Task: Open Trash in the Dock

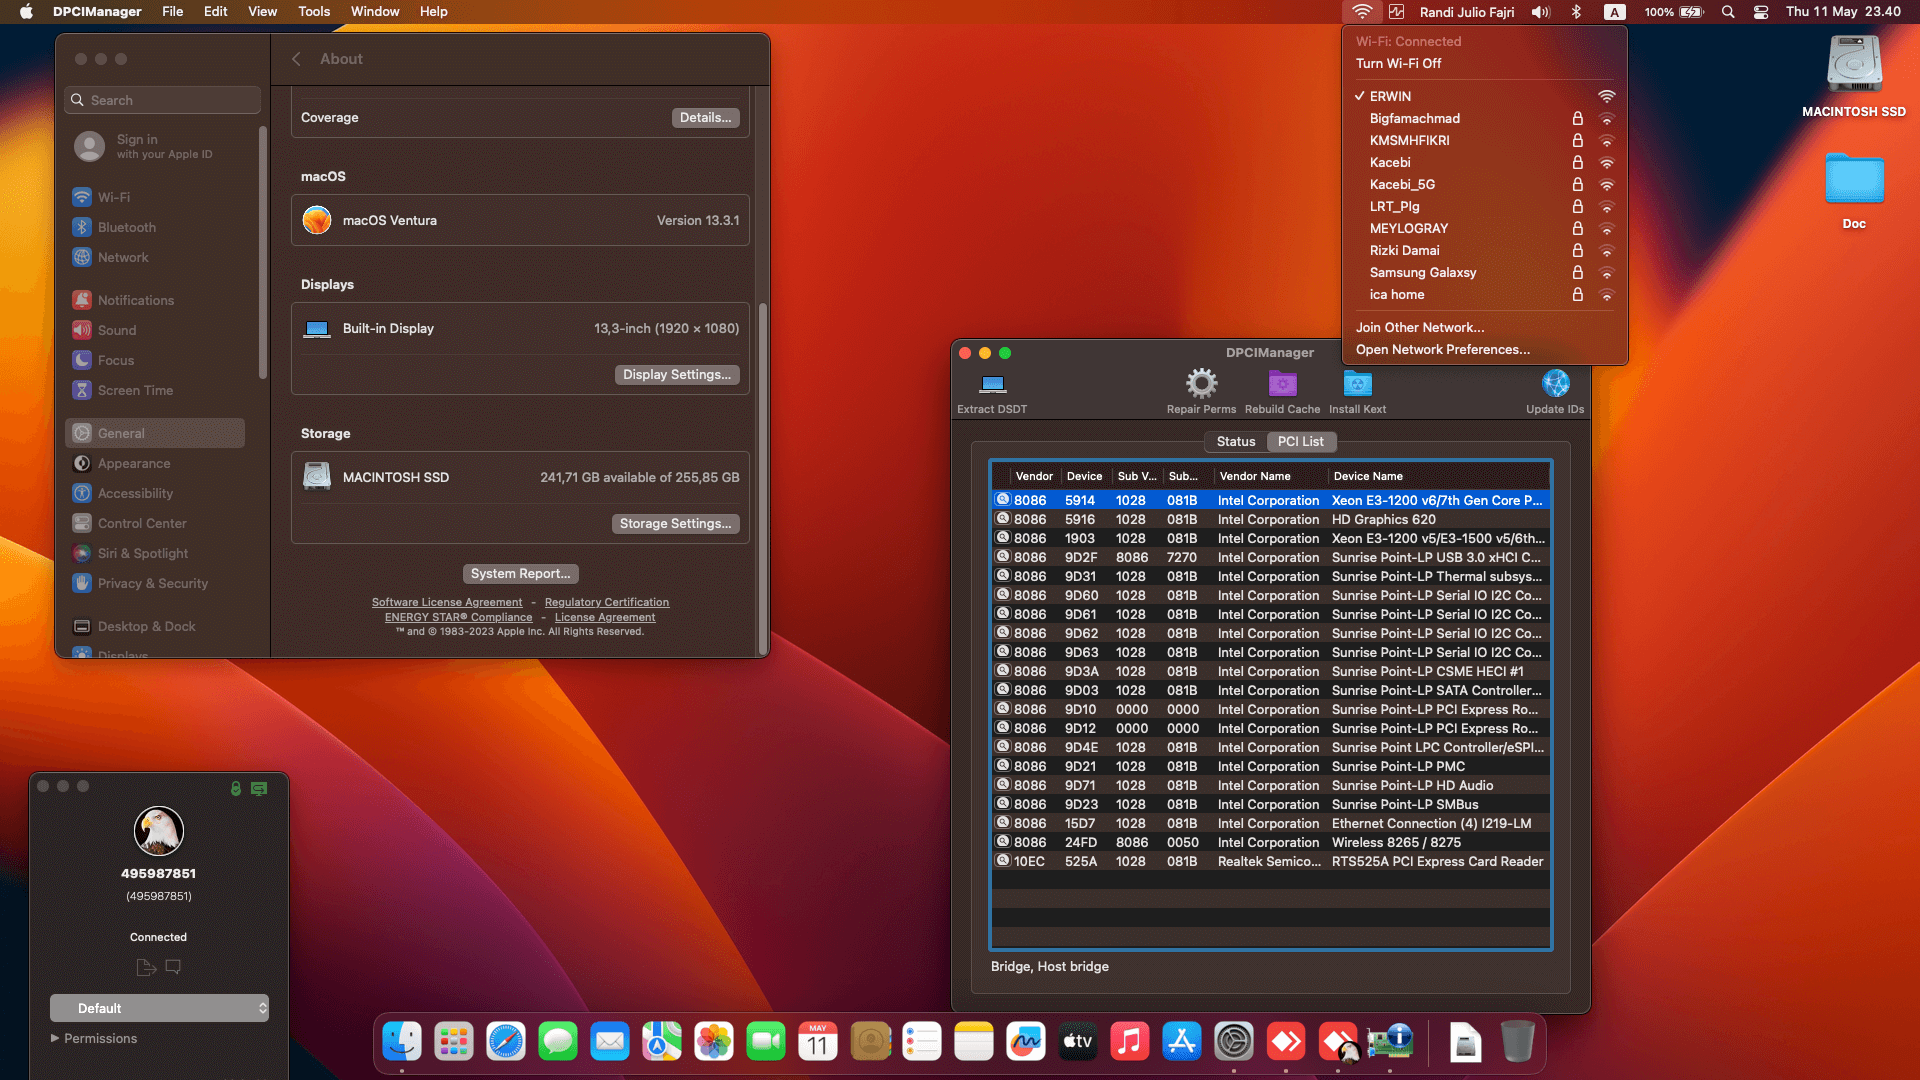Action: pyautogui.click(x=1517, y=1042)
